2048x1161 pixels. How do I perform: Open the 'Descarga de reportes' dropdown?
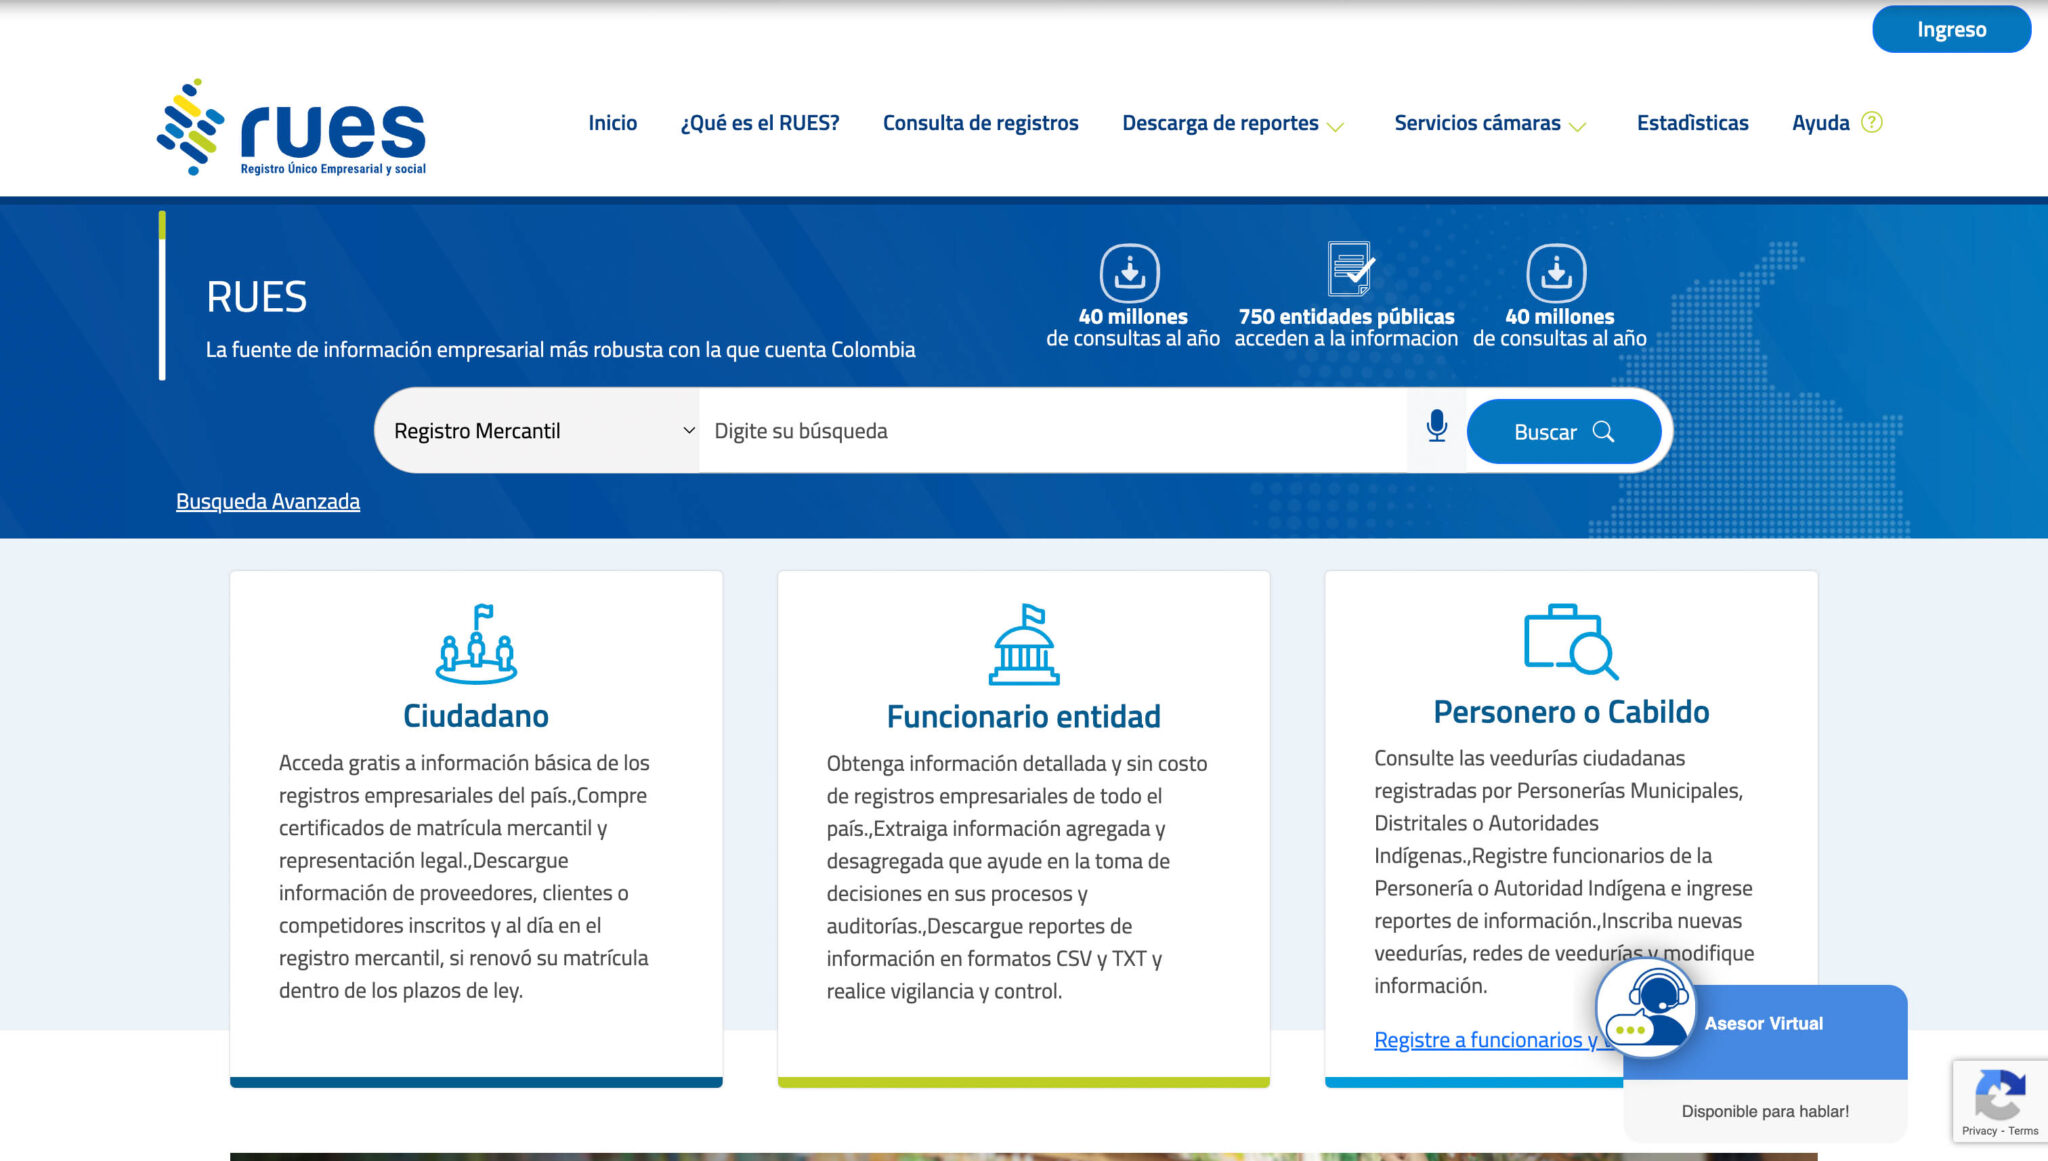point(1220,123)
